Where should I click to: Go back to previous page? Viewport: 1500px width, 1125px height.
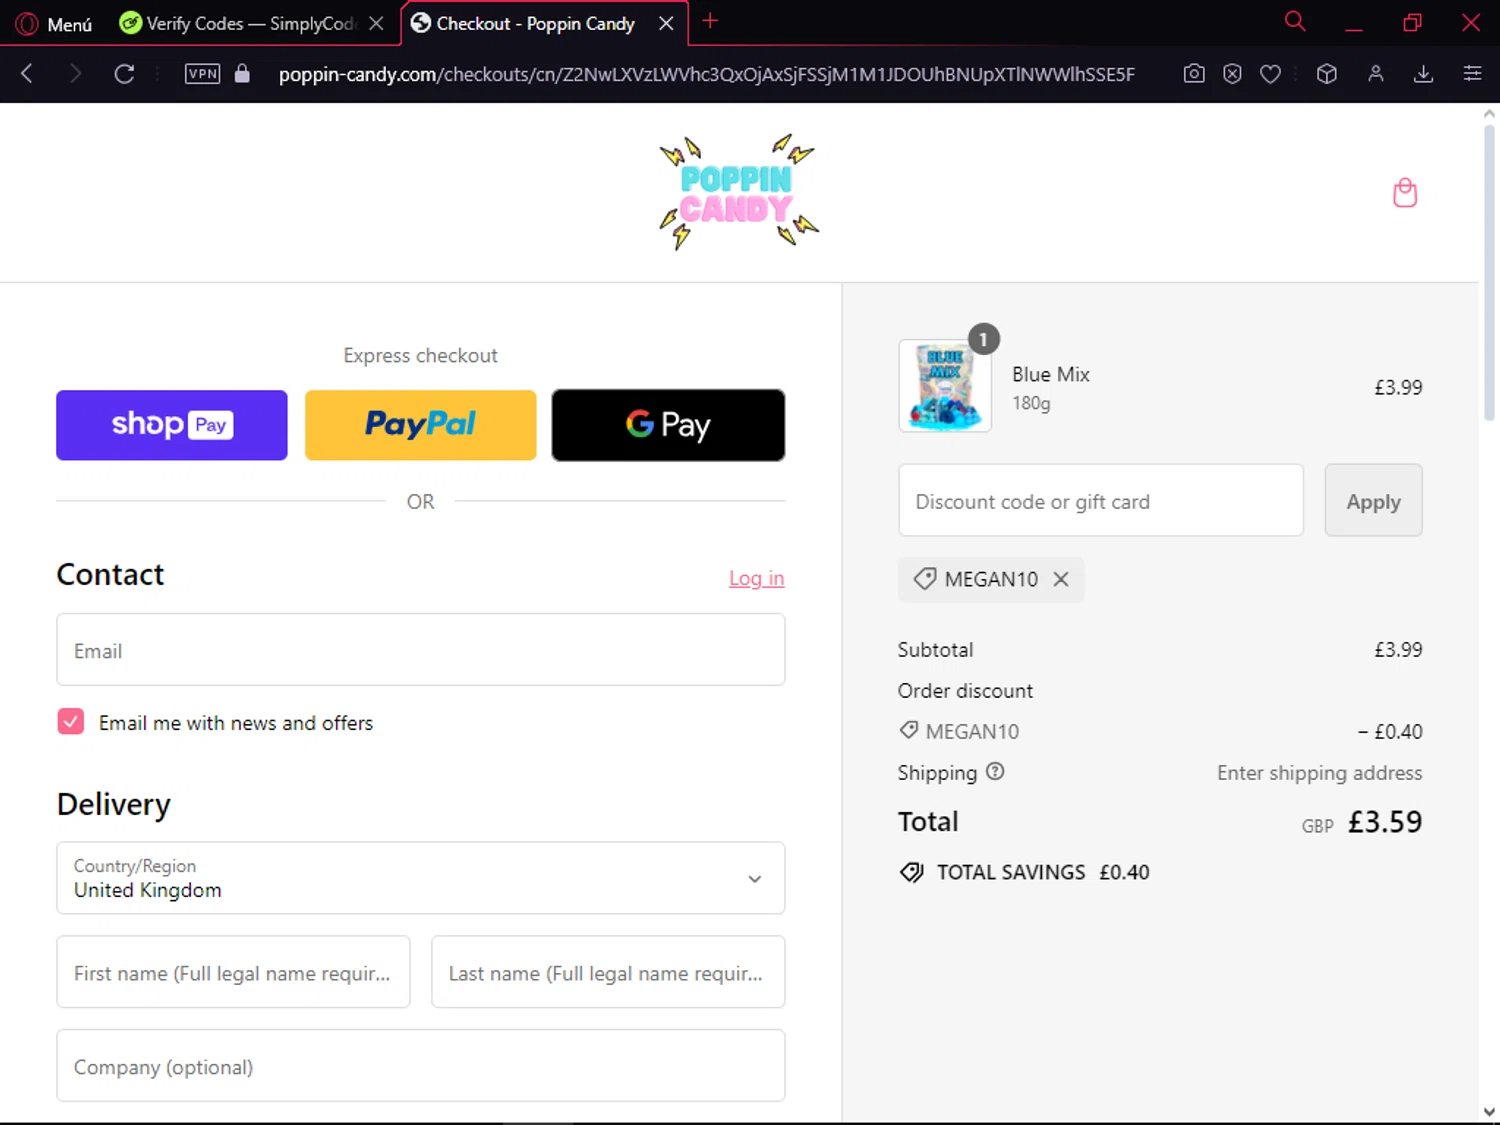click(x=27, y=73)
